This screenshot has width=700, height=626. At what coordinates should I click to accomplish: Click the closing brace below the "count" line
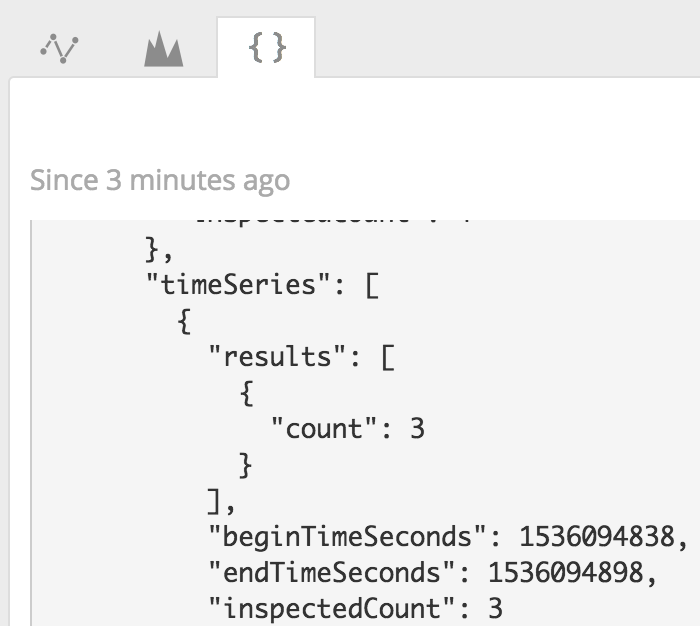pyautogui.click(x=246, y=465)
